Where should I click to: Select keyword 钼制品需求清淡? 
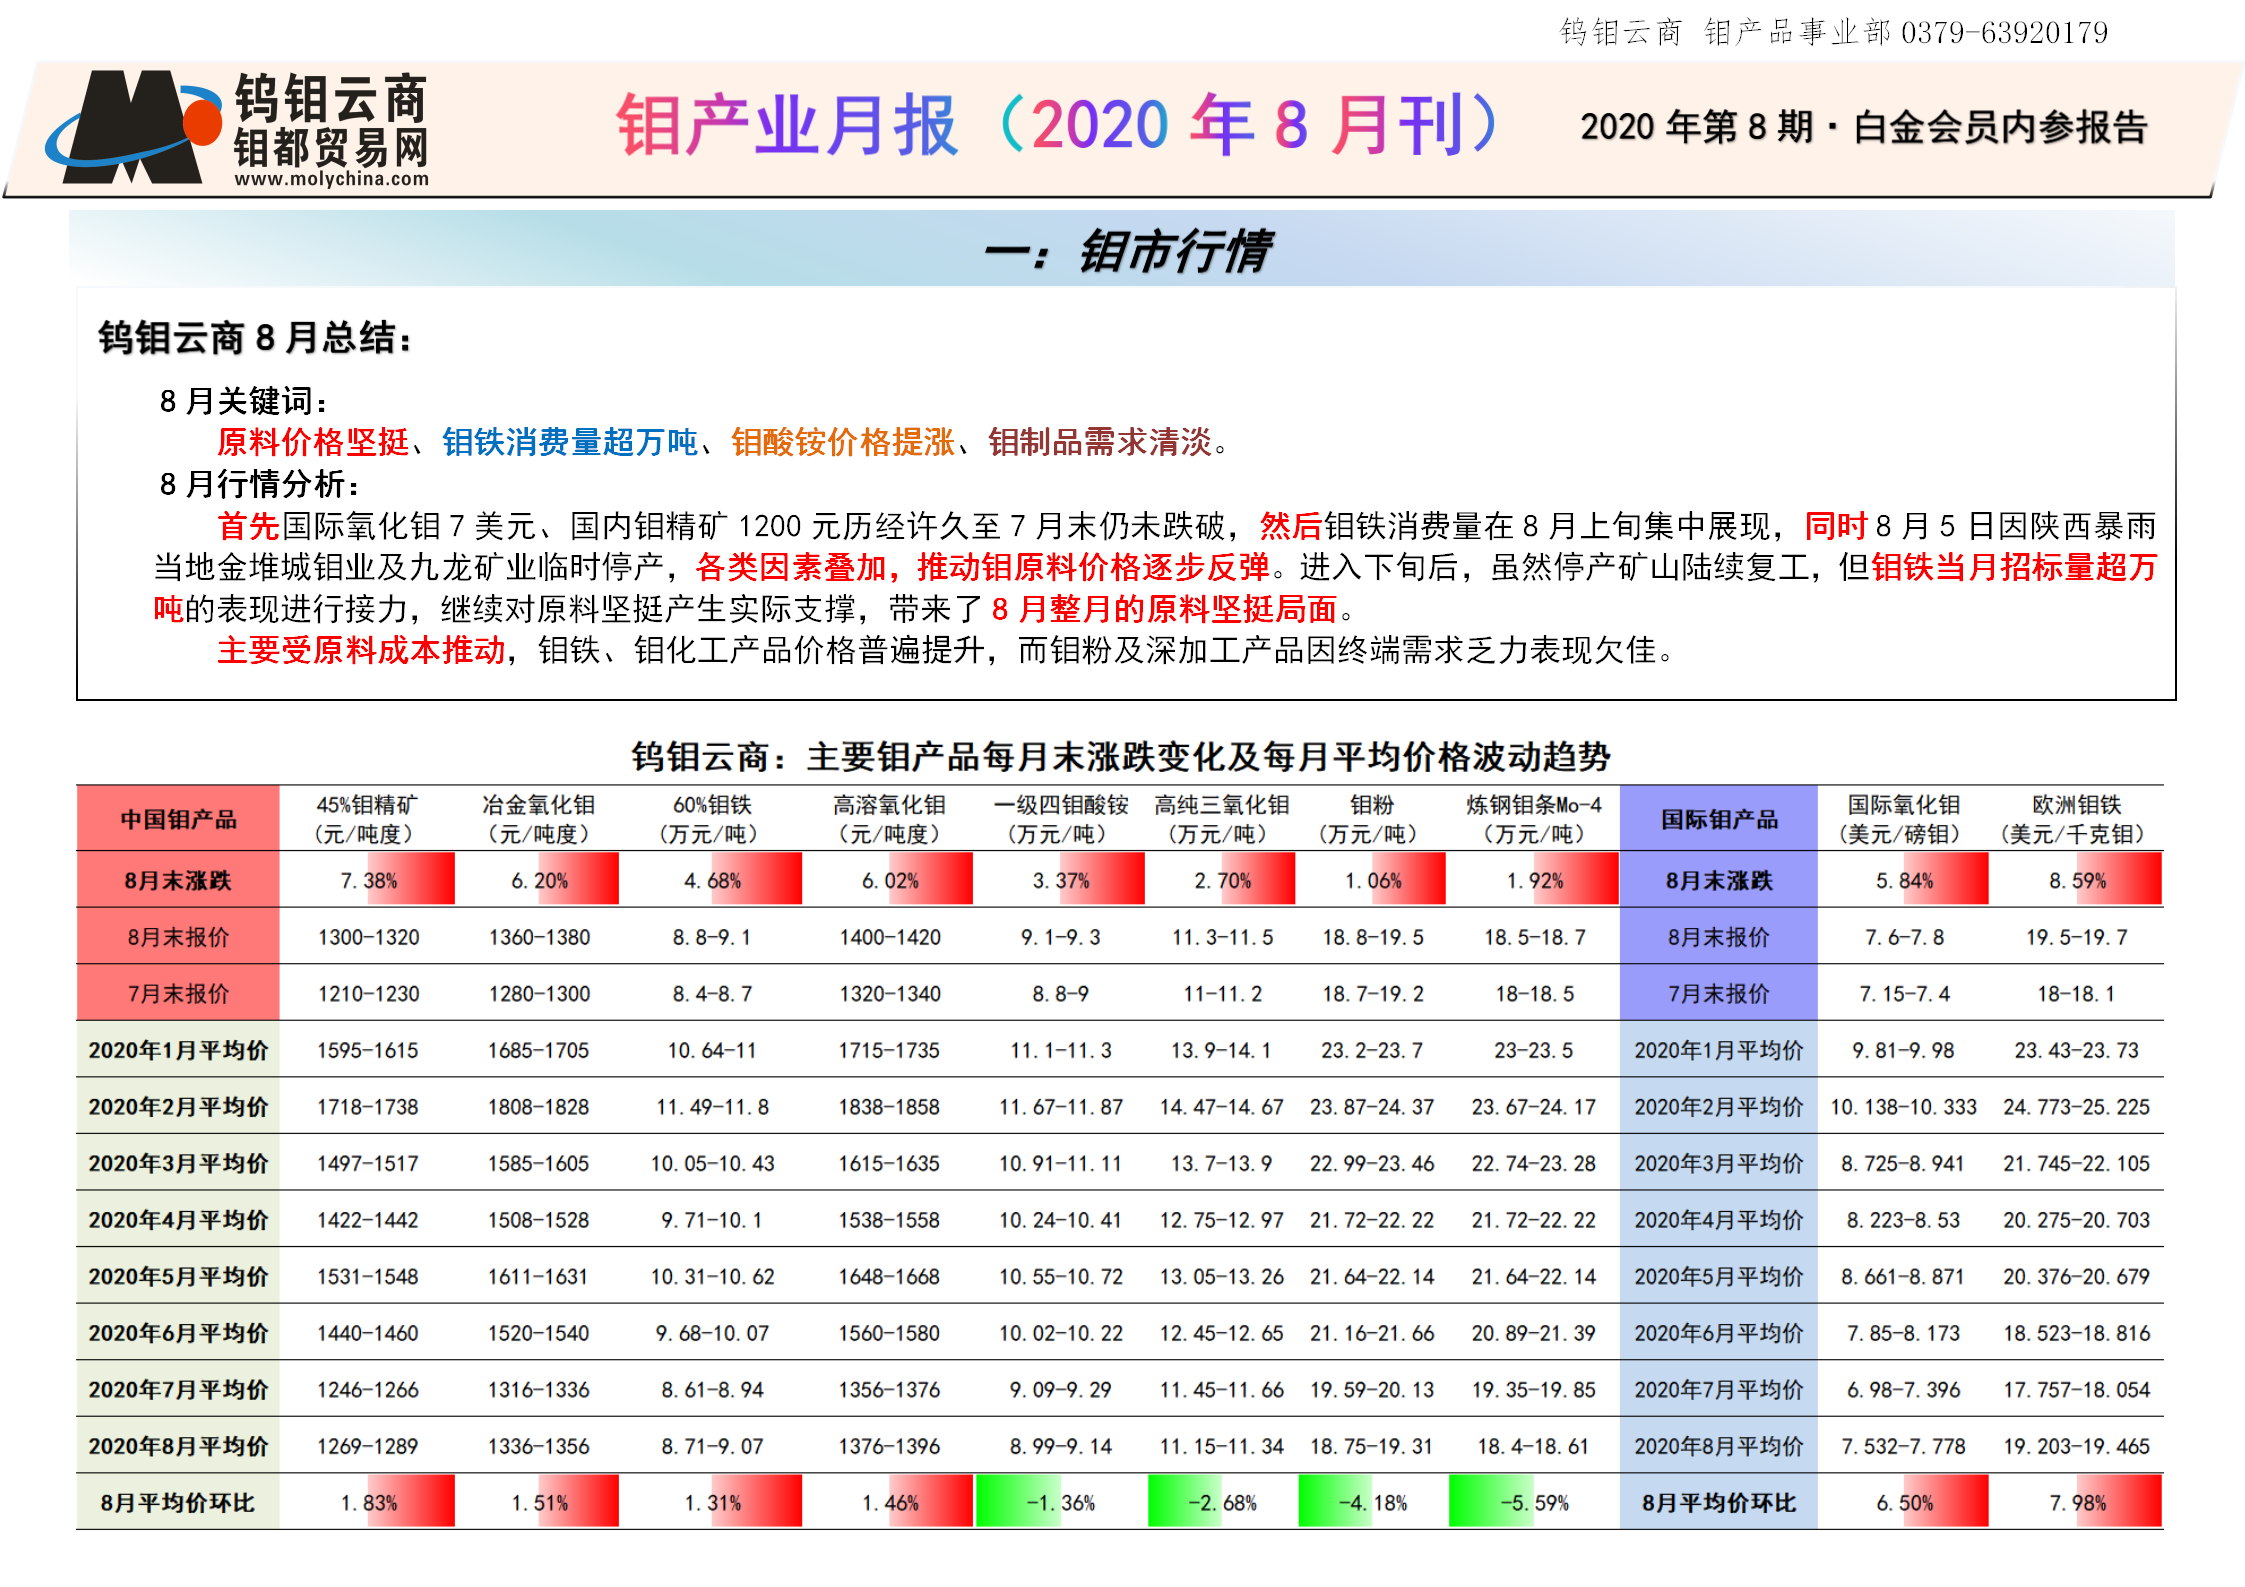click(1100, 441)
